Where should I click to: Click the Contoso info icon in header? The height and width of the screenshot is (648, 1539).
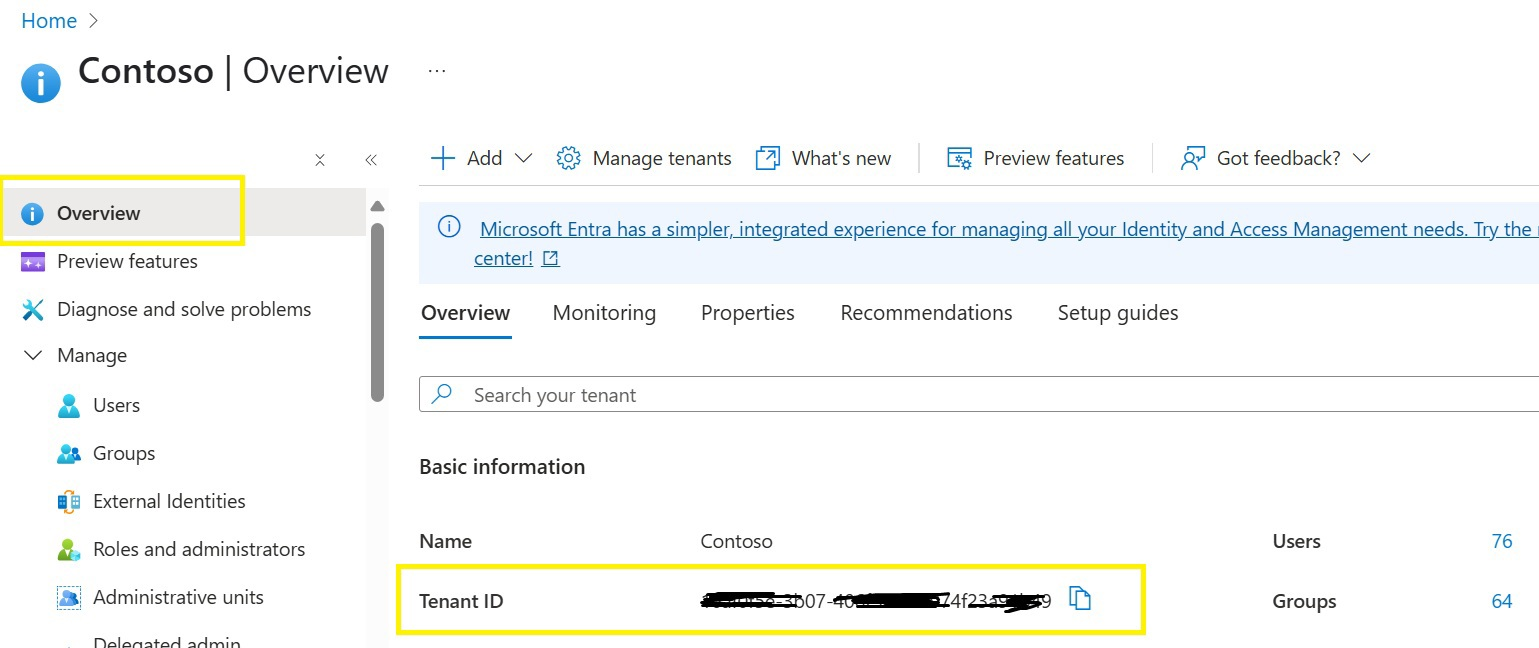click(x=40, y=83)
